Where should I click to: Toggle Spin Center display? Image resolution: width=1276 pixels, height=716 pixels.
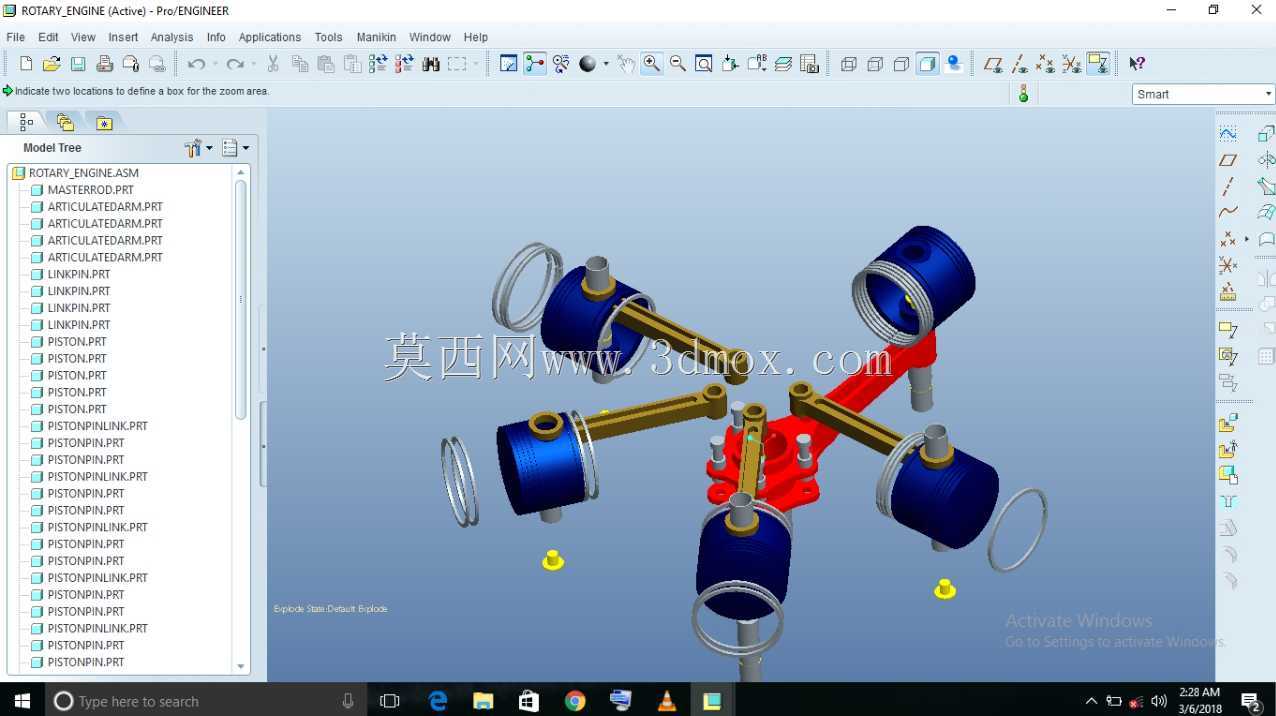tap(535, 64)
